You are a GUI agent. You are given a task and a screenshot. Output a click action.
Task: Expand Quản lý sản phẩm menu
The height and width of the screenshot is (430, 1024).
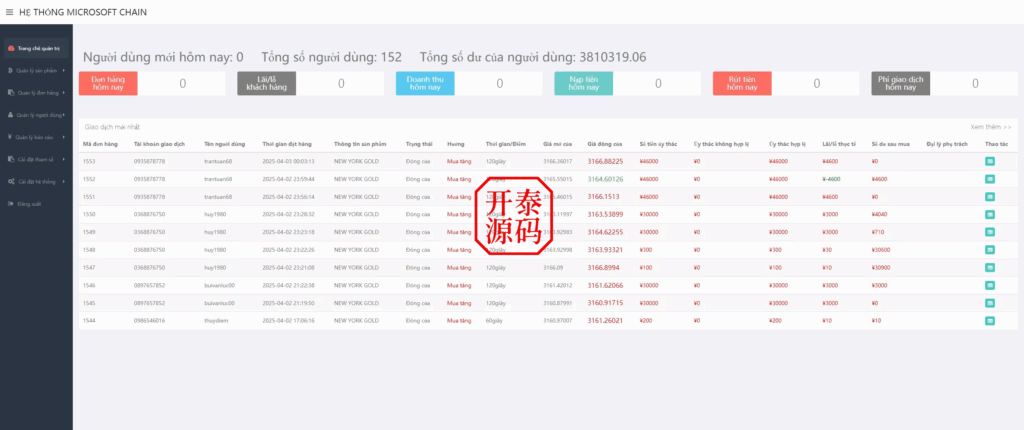[37, 71]
